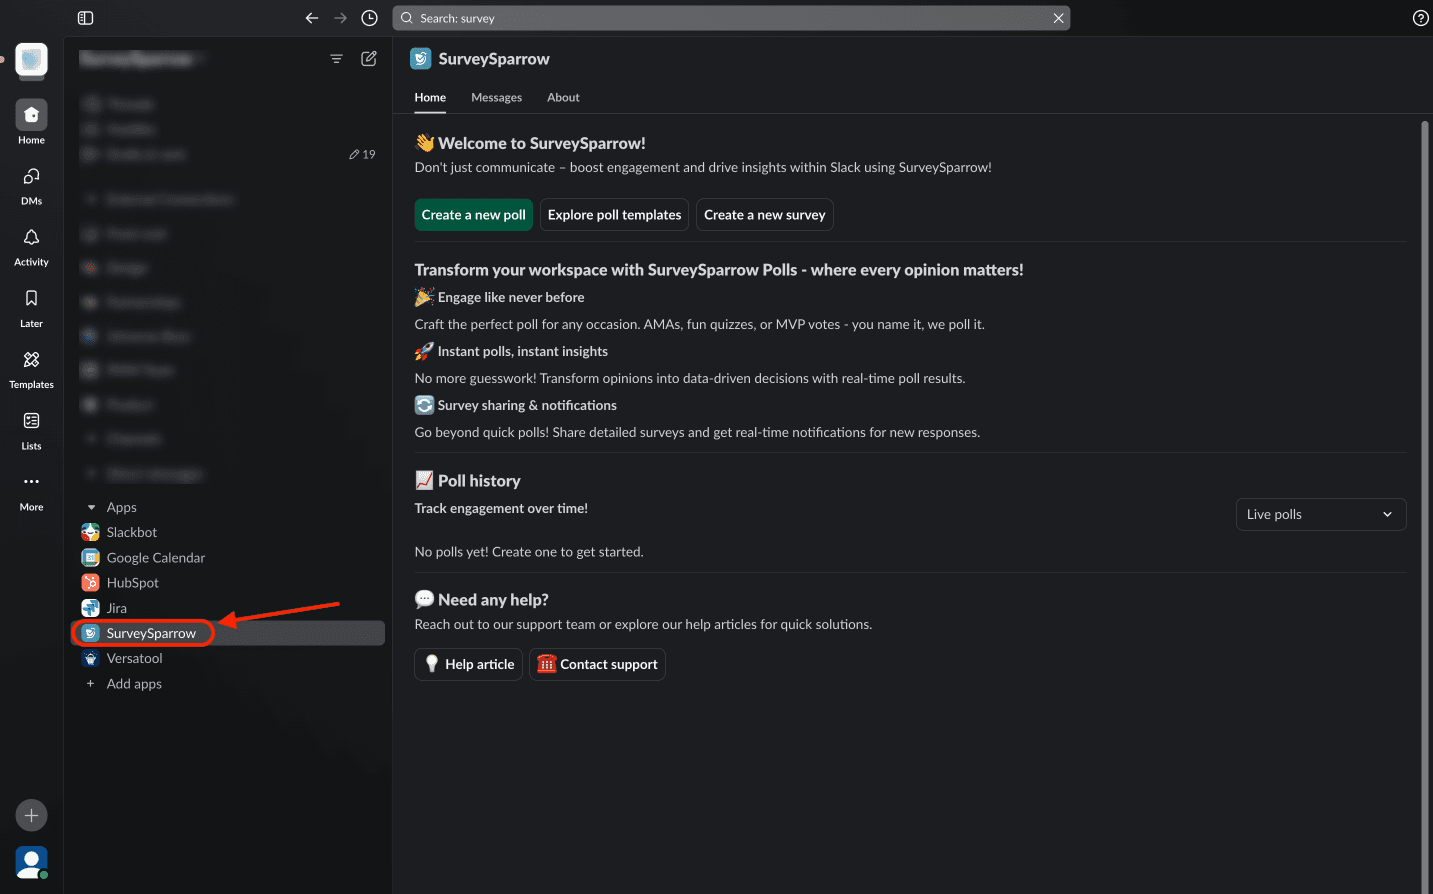
Task: Open the DMs sidebar icon
Action: click(x=31, y=177)
